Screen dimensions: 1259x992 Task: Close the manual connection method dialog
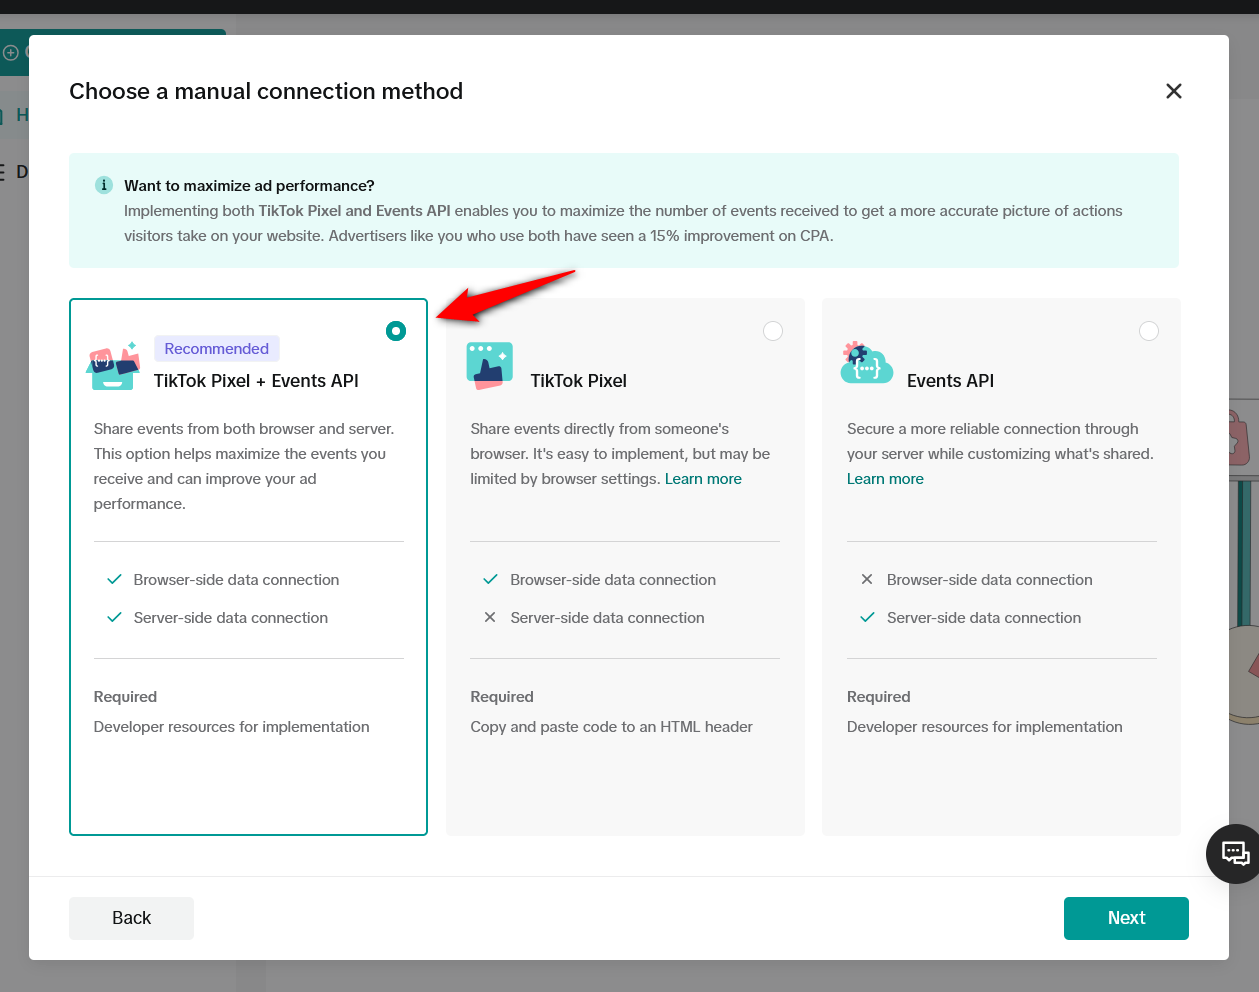click(x=1174, y=91)
